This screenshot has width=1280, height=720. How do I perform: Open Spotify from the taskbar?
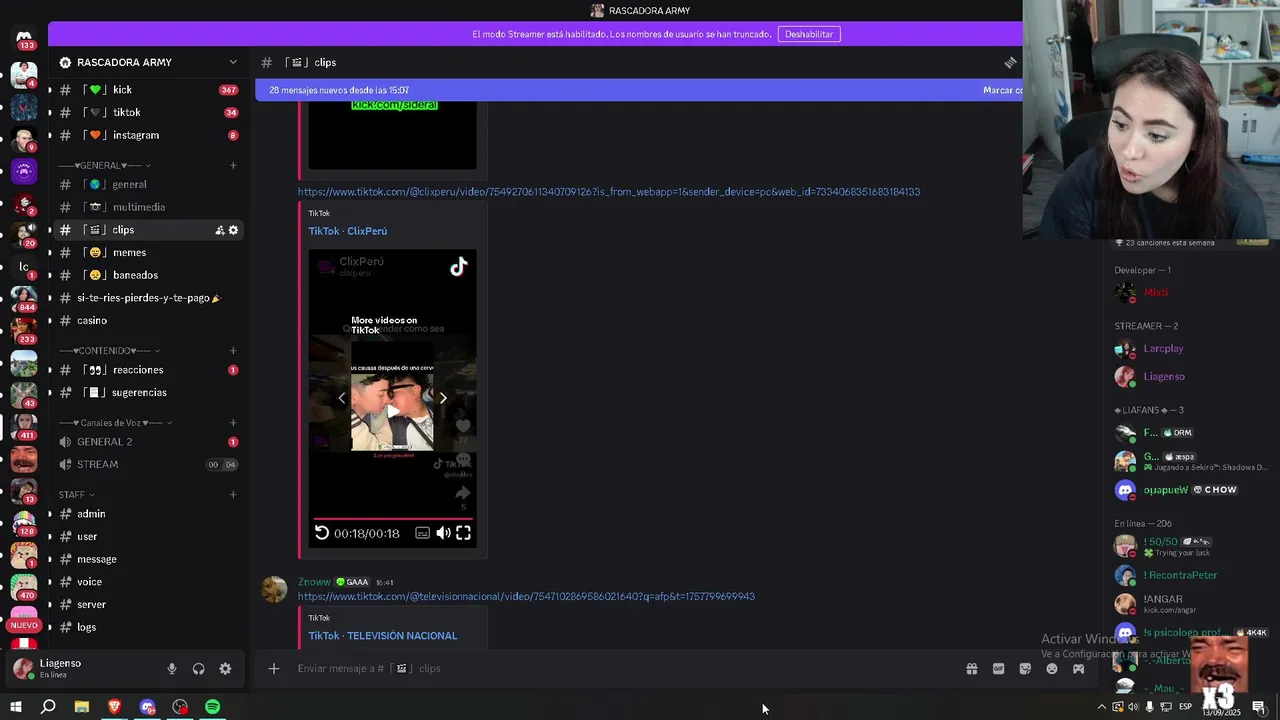tap(212, 707)
